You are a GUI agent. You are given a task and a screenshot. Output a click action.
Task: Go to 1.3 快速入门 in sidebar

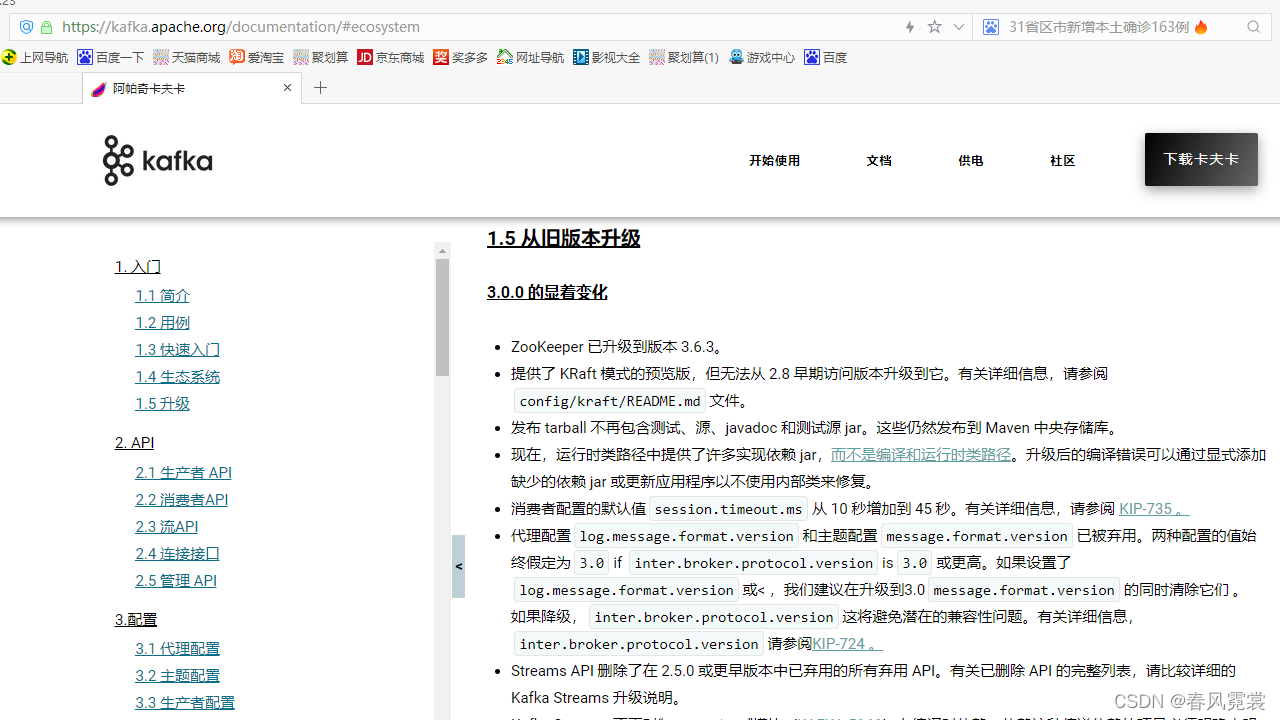(x=178, y=349)
